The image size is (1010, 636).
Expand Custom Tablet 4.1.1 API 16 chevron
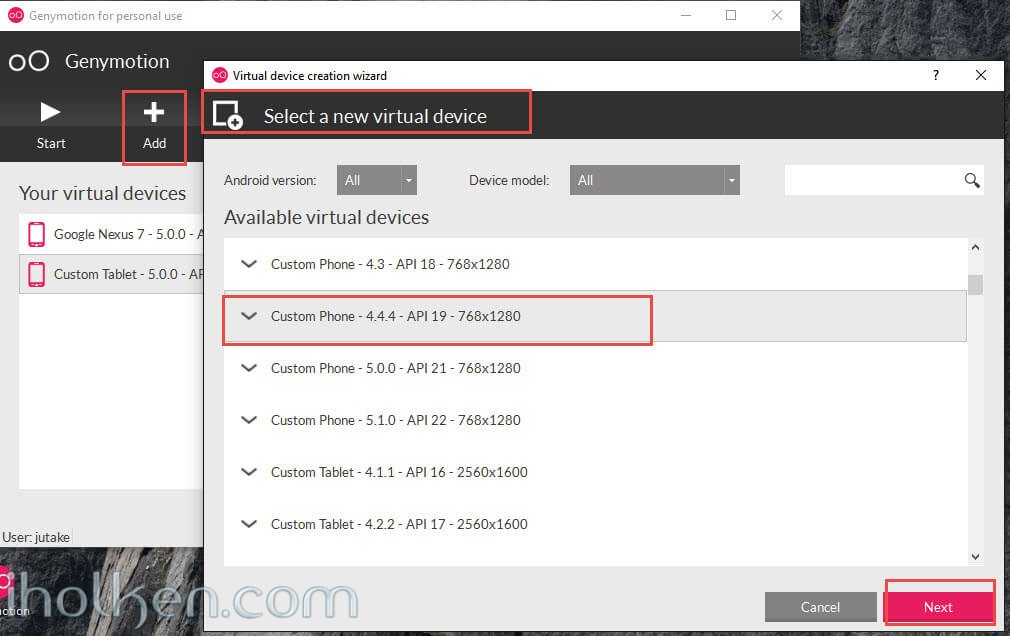(x=249, y=472)
